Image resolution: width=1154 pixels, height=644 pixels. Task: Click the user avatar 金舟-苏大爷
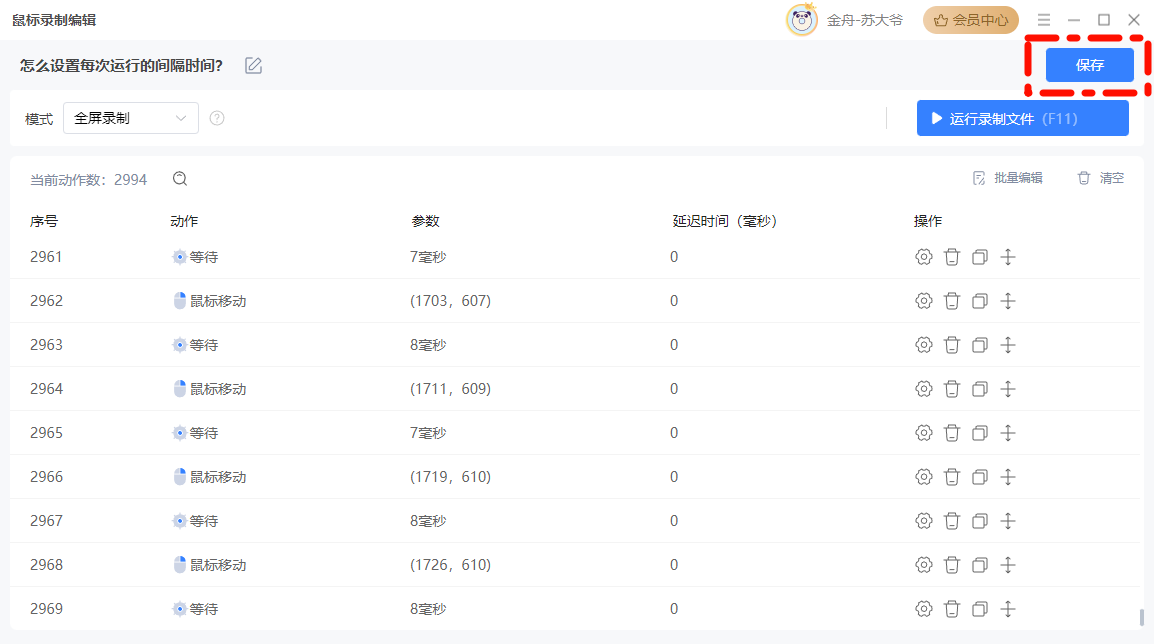[x=802, y=20]
